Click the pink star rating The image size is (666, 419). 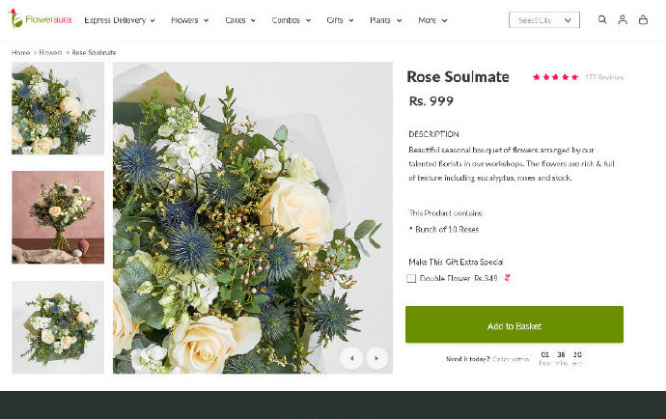pyautogui.click(x=555, y=77)
